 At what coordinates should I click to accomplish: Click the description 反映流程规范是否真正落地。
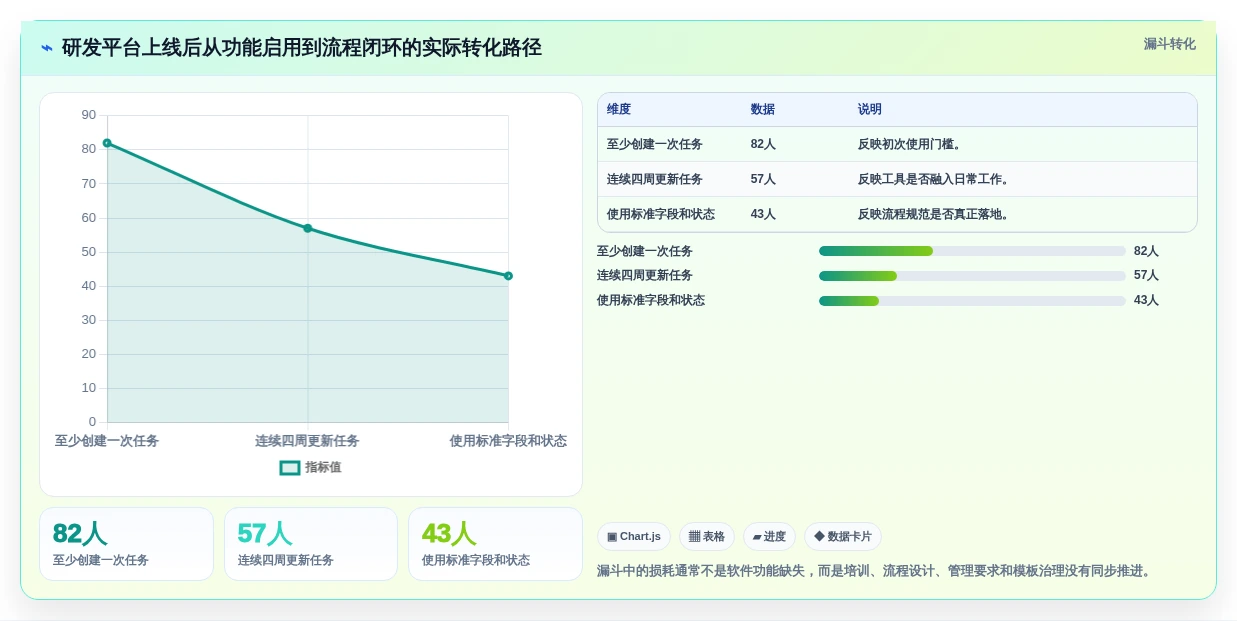(x=936, y=214)
